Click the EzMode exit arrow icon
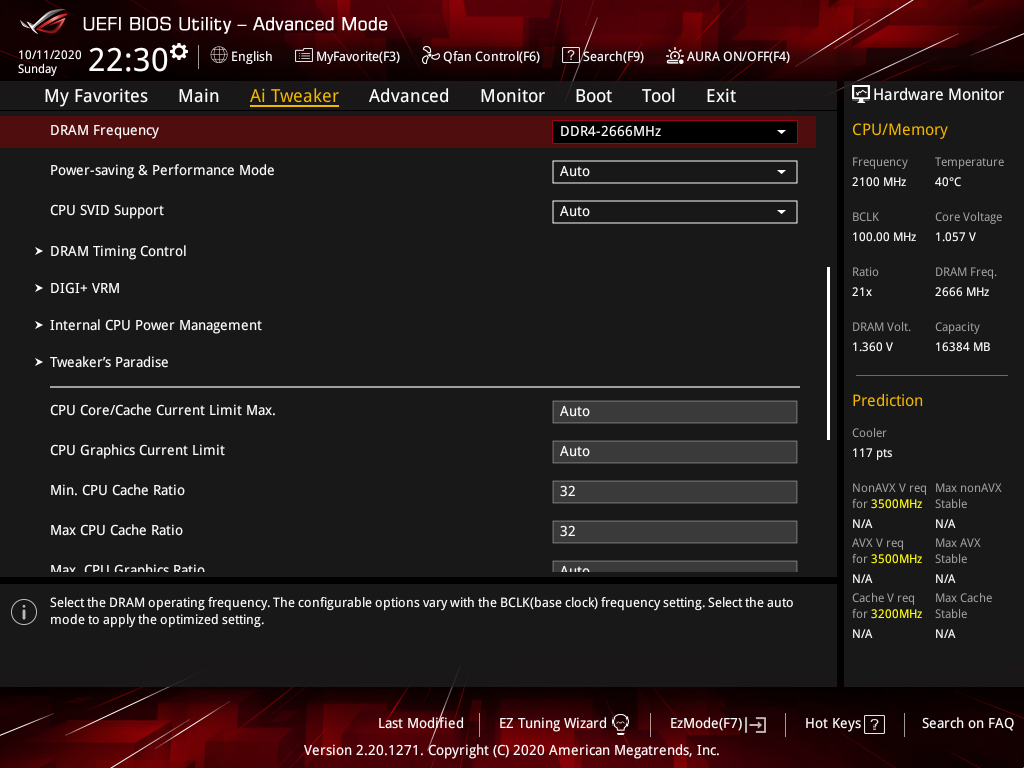 pyautogui.click(x=756, y=724)
